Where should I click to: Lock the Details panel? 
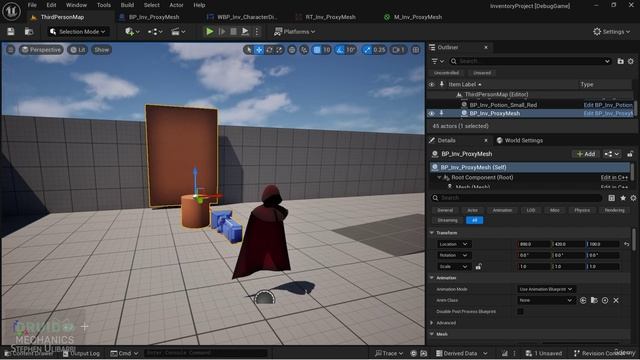coord(630,154)
